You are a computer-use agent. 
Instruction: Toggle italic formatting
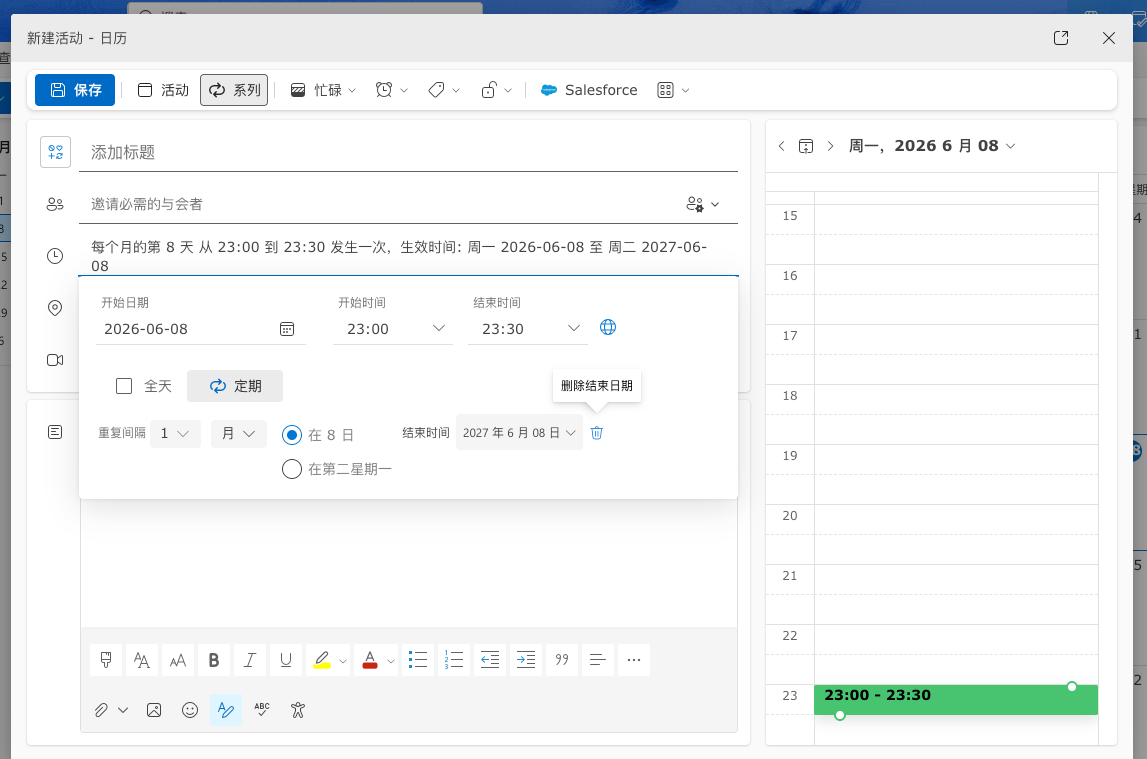click(x=249, y=660)
